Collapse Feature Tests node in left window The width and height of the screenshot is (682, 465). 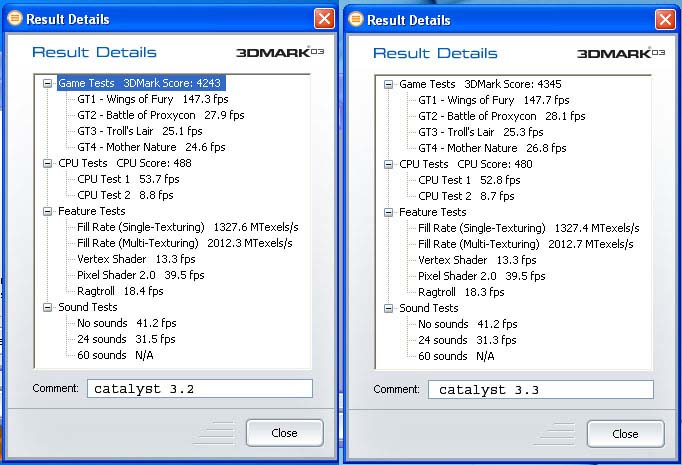tap(47, 211)
